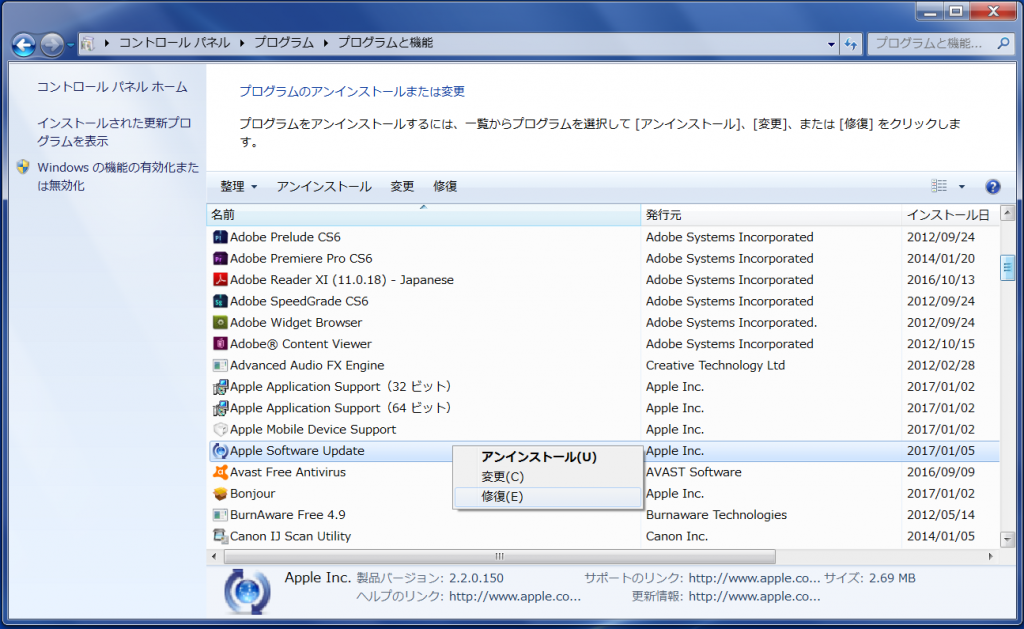This screenshot has width=1024, height=629.
Task: Click the horizontal scrollbar right arrow
Action: 991,556
